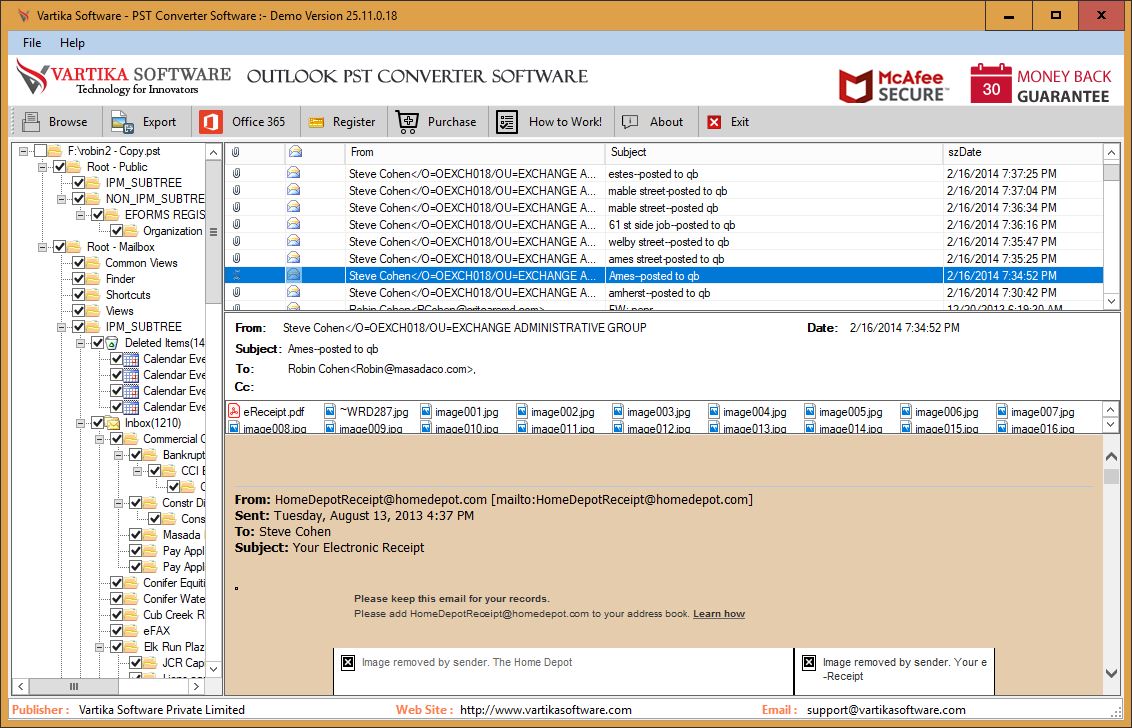This screenshot has width=1132, height=728.
Task: Uncheck the Shortcuts folder checkbox
Action: [x=79, y=295]
